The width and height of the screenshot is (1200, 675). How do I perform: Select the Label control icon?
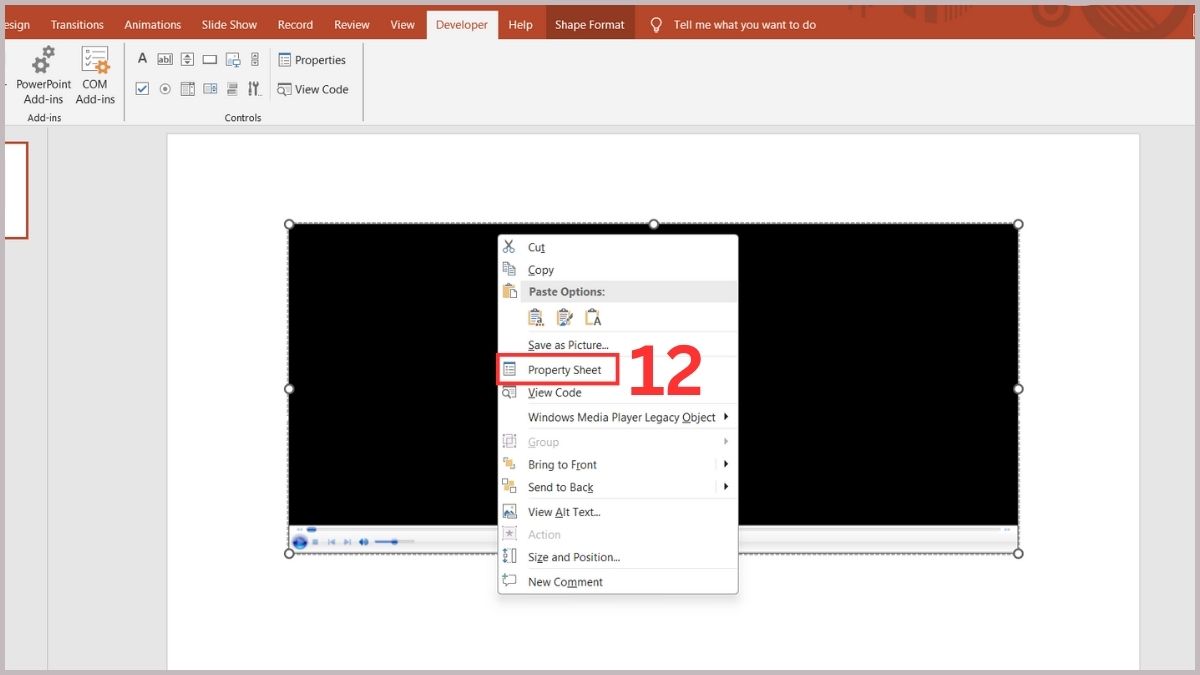pyautogui.click(x=143, y=58)
